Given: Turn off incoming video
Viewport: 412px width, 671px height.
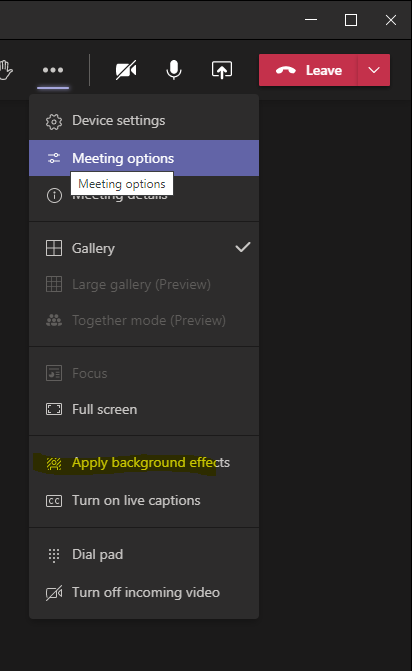Looking at the screenshot, I should click(144, 593).
